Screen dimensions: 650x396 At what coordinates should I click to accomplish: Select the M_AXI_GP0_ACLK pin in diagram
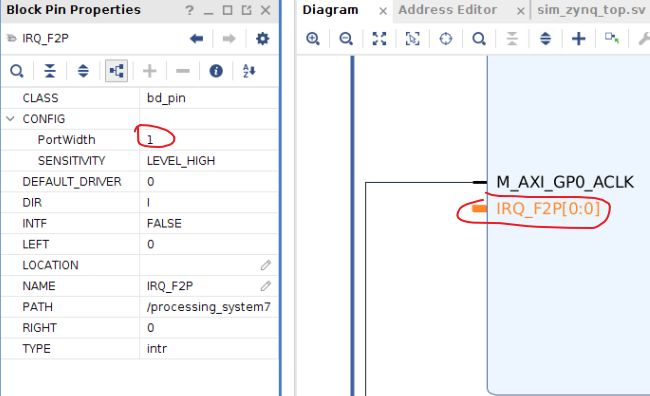pyautogui.click(x=565, y=182)
